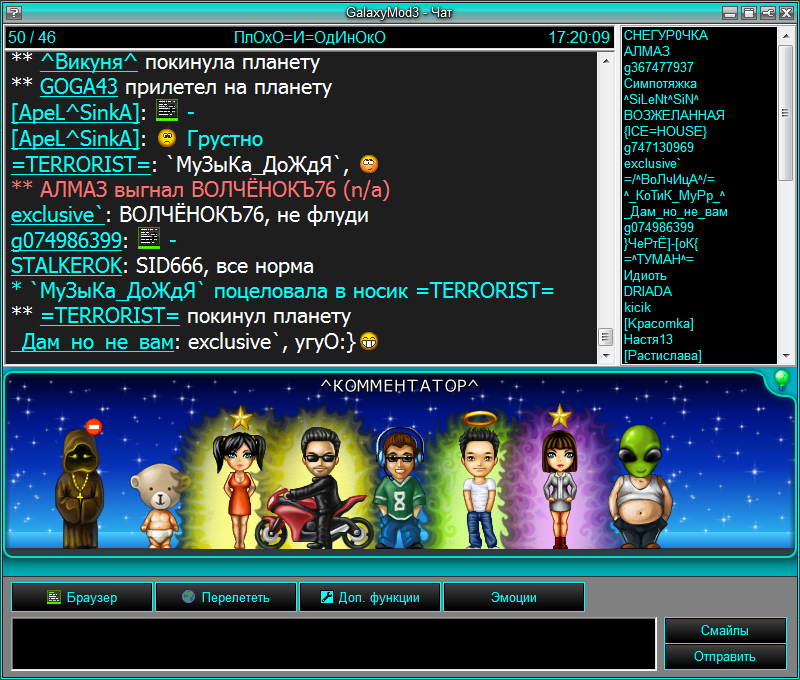Select the girl in red dress avatar
Image resolution: width=800 pixels, height=680 pixels.
239,489
